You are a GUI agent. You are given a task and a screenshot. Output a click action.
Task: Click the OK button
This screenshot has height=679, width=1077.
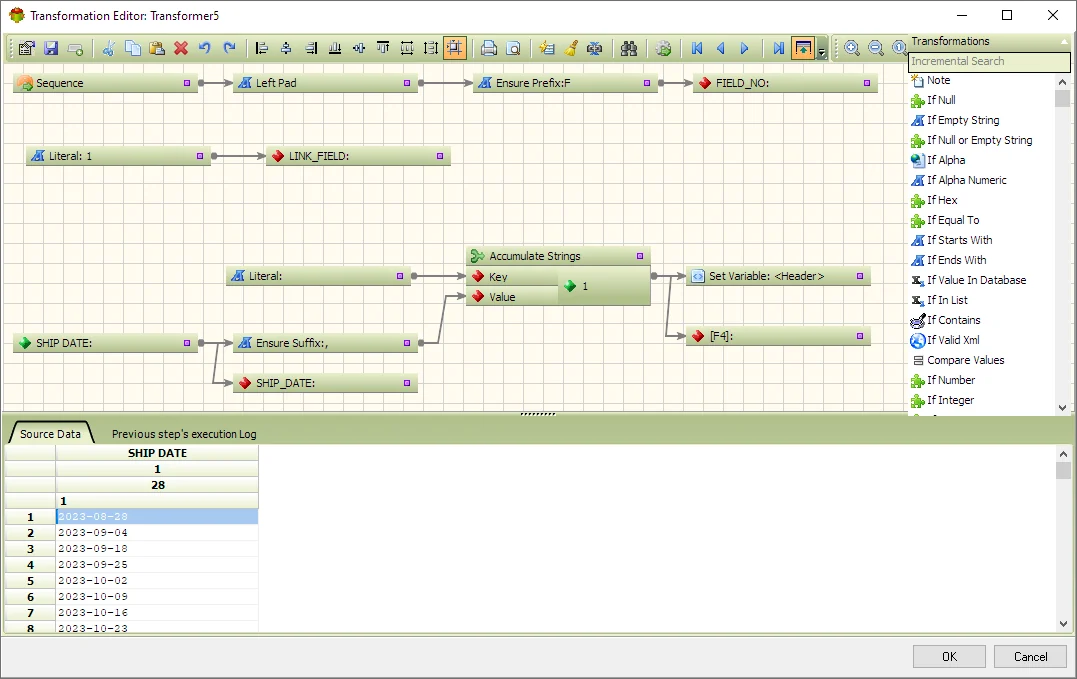tap(949, 656)
